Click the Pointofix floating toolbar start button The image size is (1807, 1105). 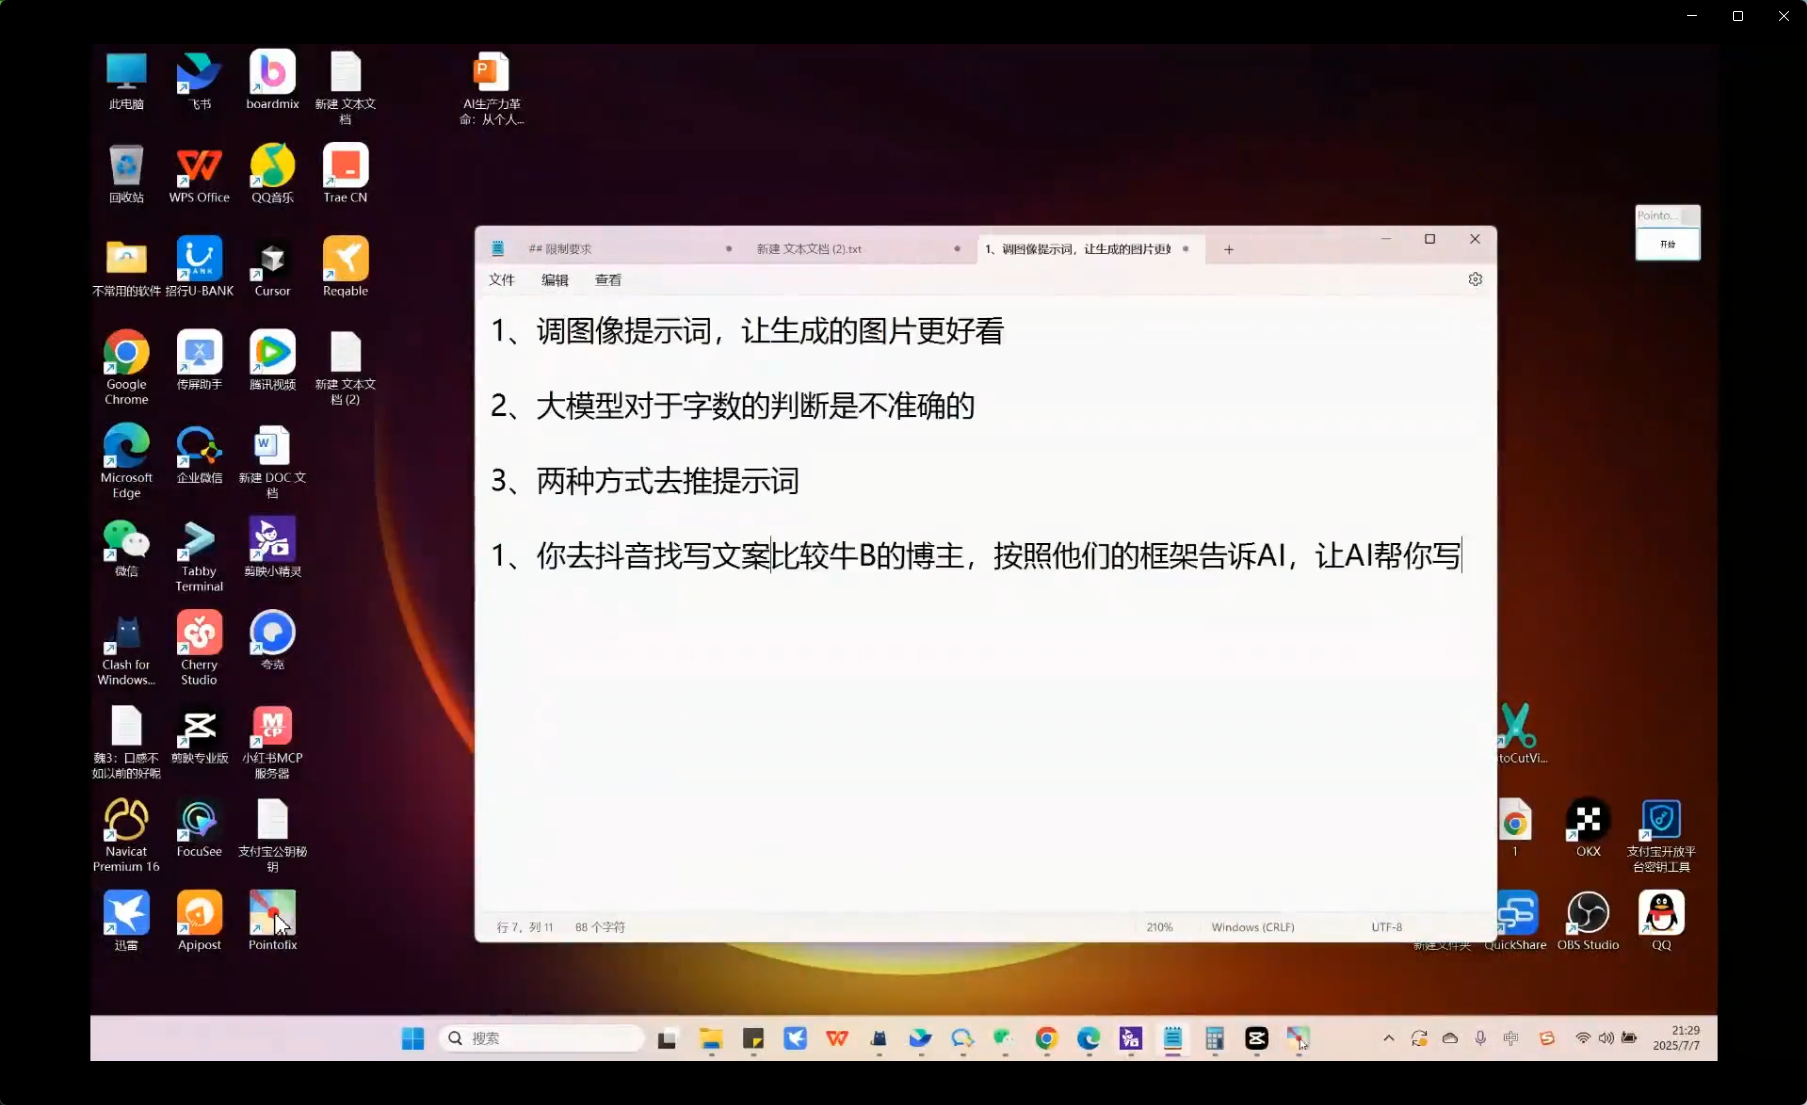tap(1667, 244)
